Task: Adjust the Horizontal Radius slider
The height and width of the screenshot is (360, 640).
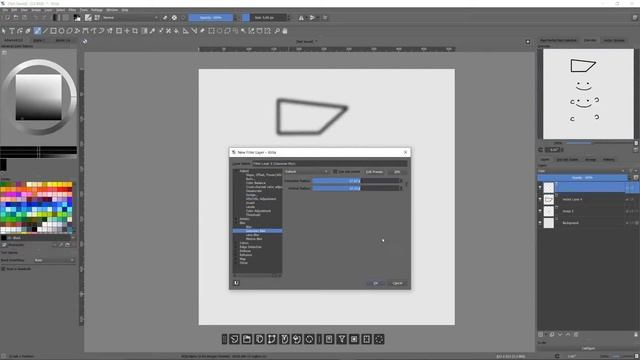Action: point(355,180)
